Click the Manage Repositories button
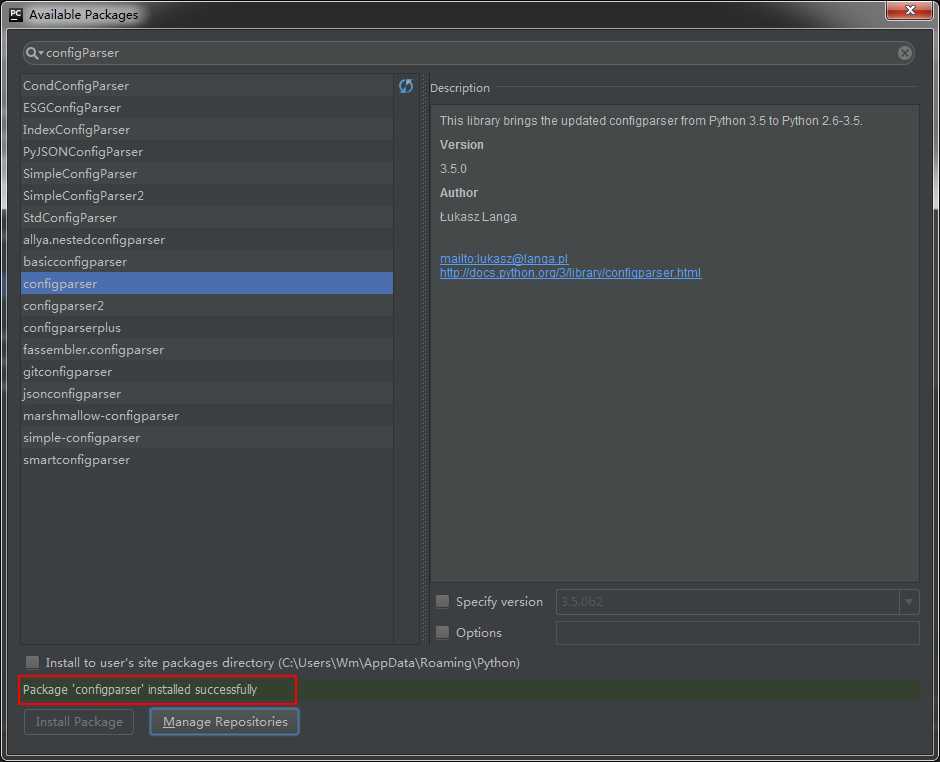The image size is (940, 762). pos(224,722)
